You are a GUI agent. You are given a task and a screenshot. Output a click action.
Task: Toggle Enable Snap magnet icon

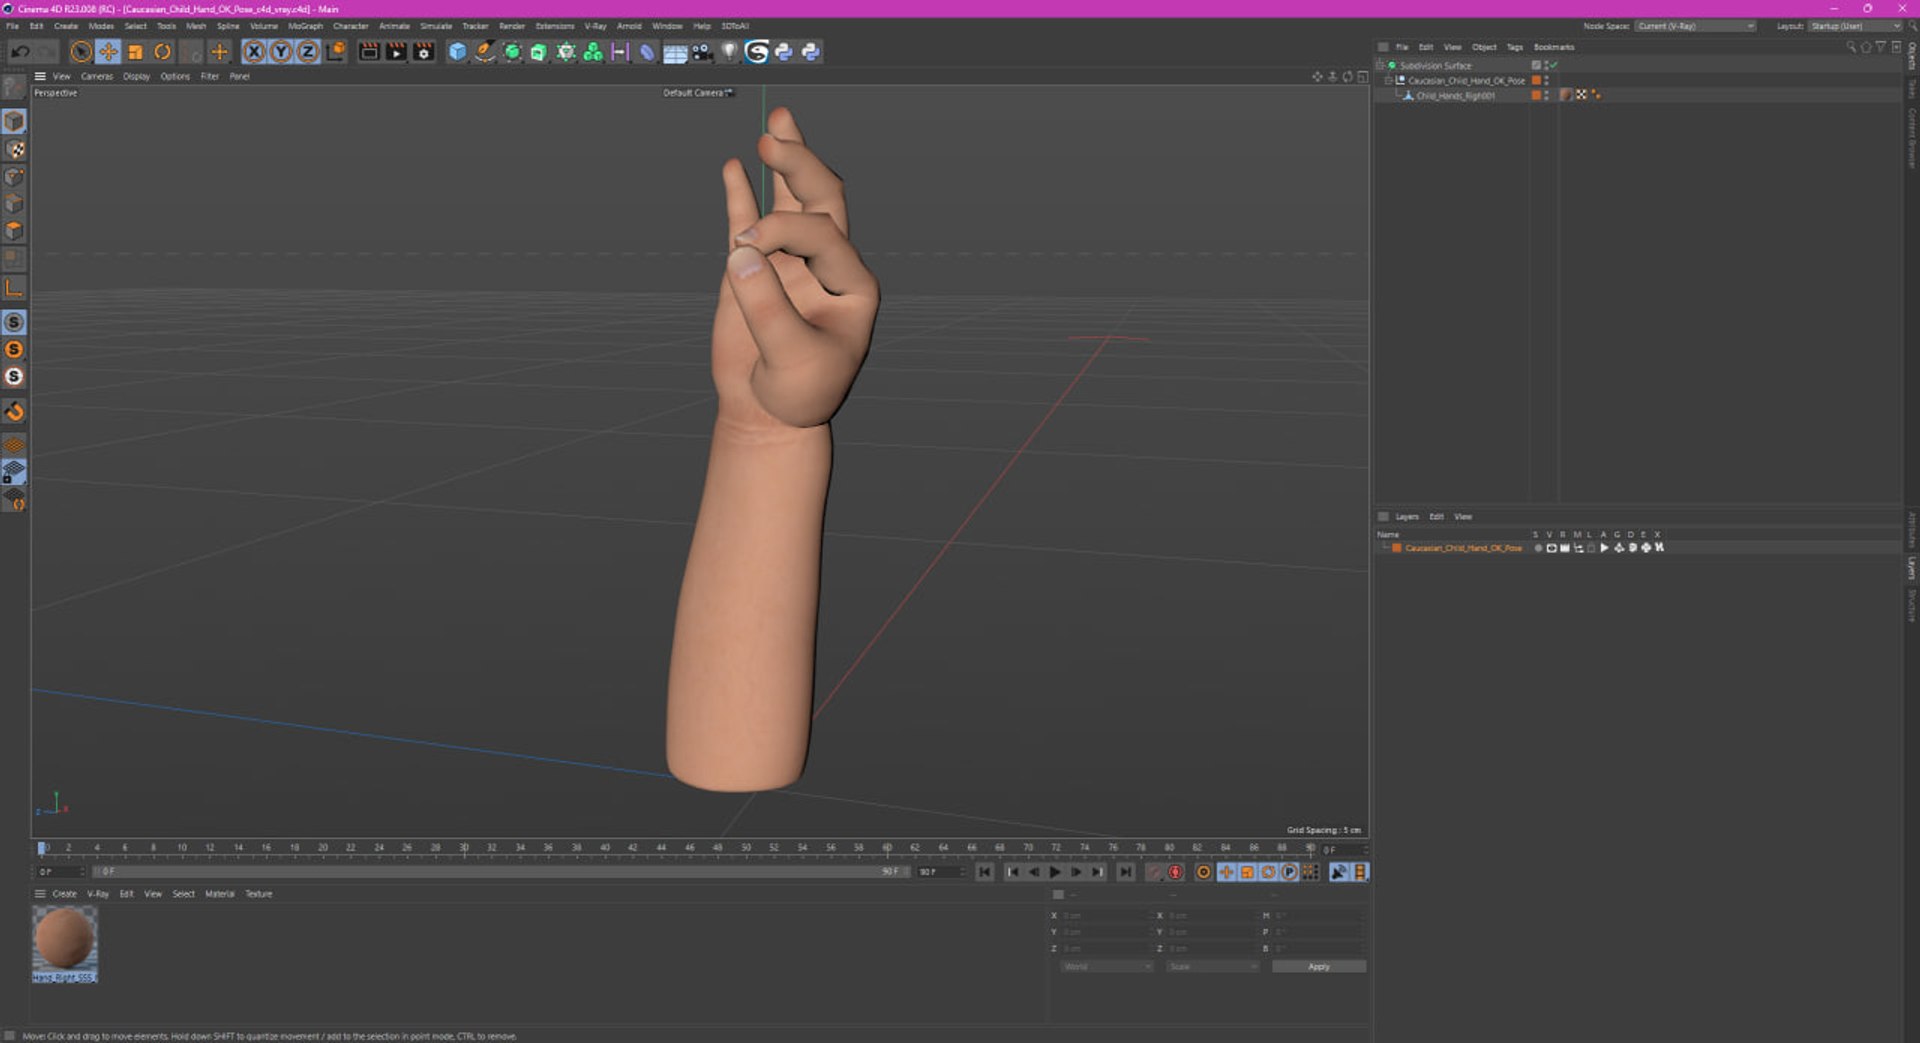tap(14, 411)
